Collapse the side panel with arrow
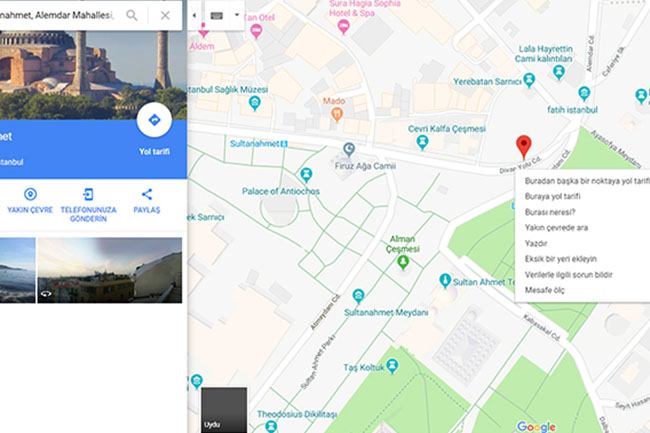This screenshot has height=433, width=650. point(194,16)
